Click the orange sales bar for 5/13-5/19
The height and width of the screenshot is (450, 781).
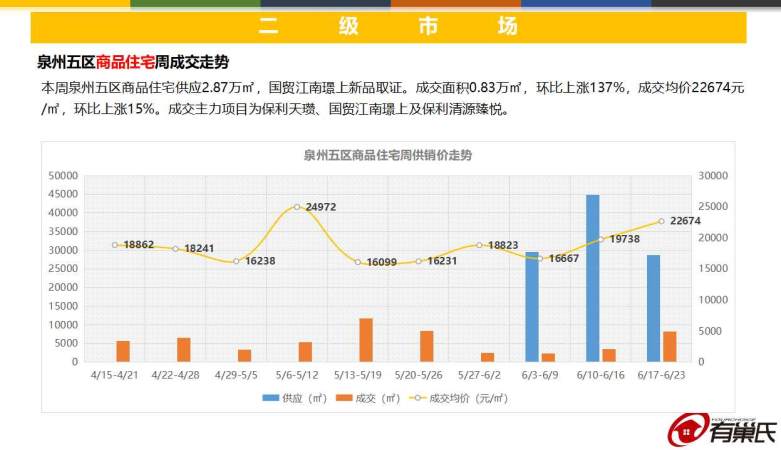[x=366, y=340]
